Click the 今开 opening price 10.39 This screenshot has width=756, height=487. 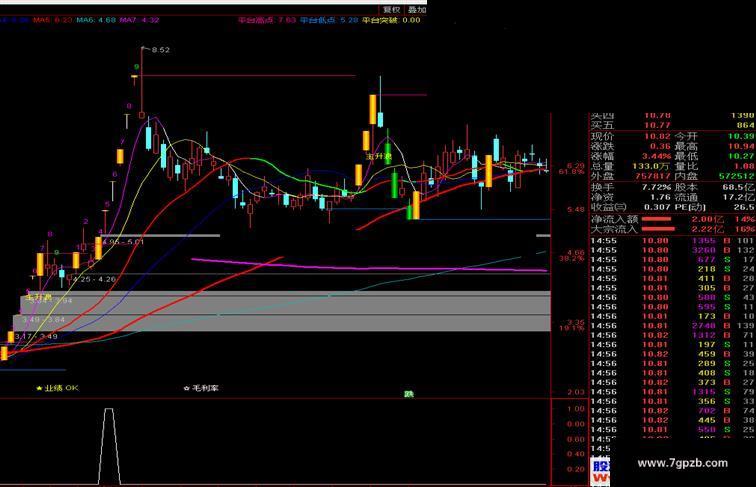pos(741,136)
